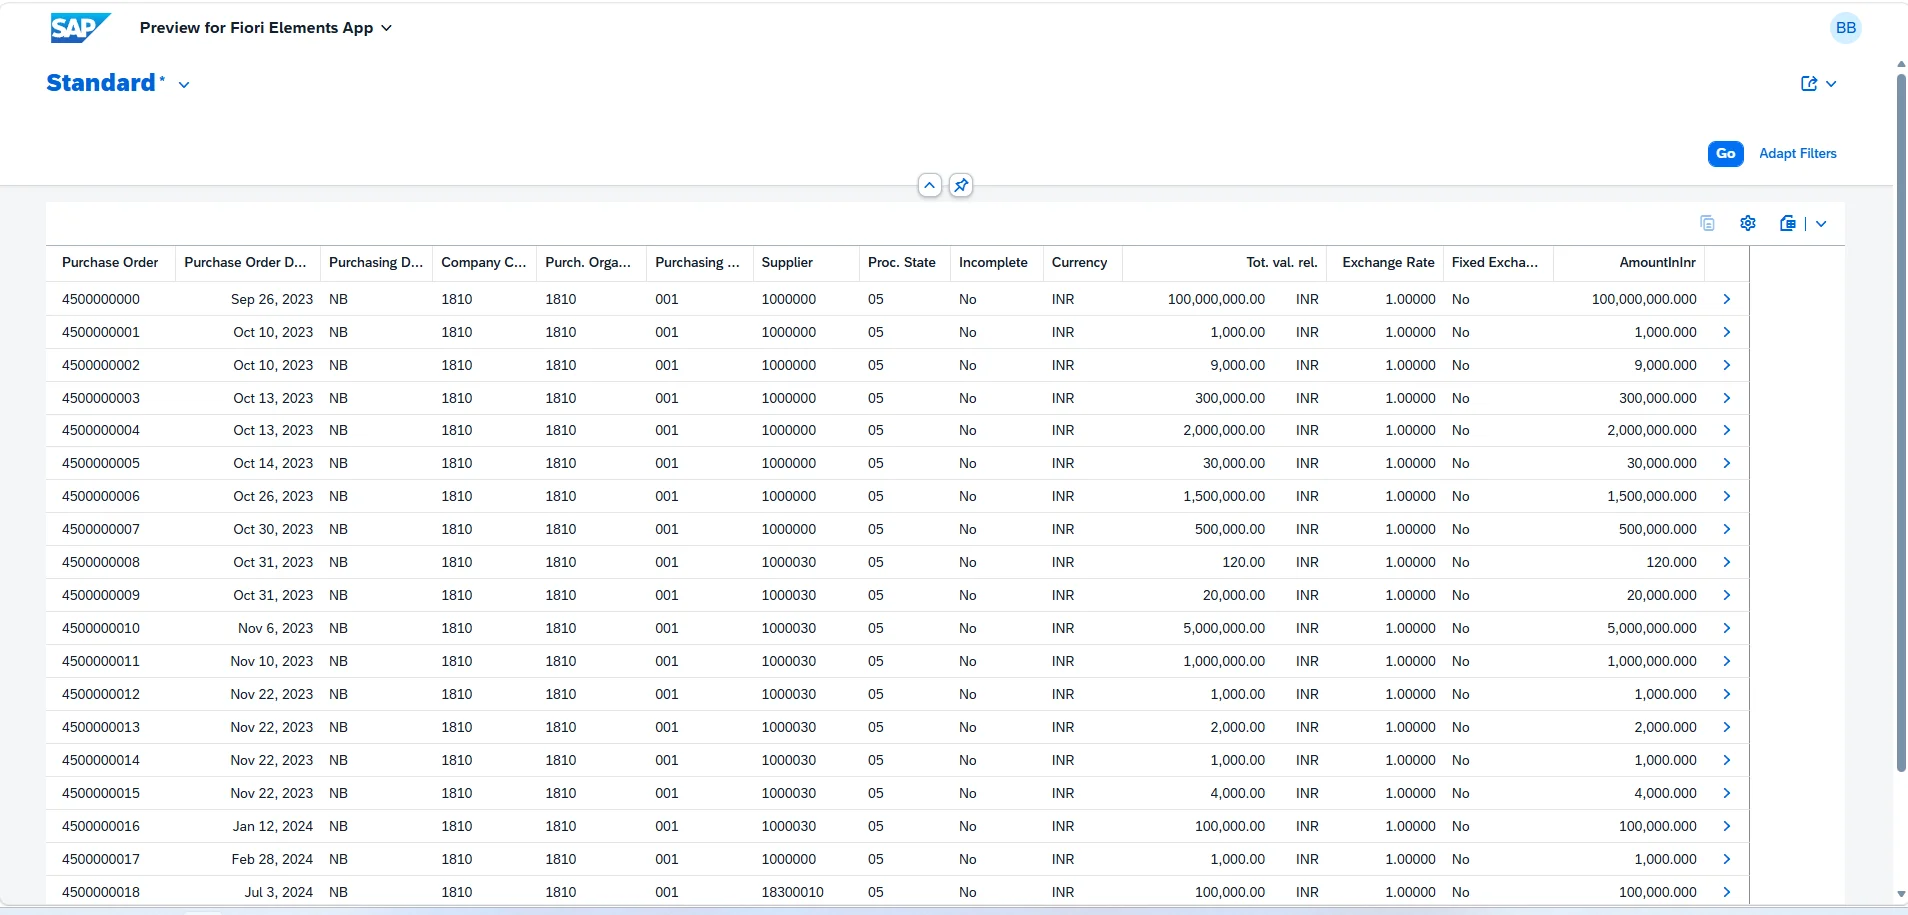Viewport: 1908px width, 915px height.
Task: Click the Supplier column header
Action: pyautogui.click(x=806, y=262)
